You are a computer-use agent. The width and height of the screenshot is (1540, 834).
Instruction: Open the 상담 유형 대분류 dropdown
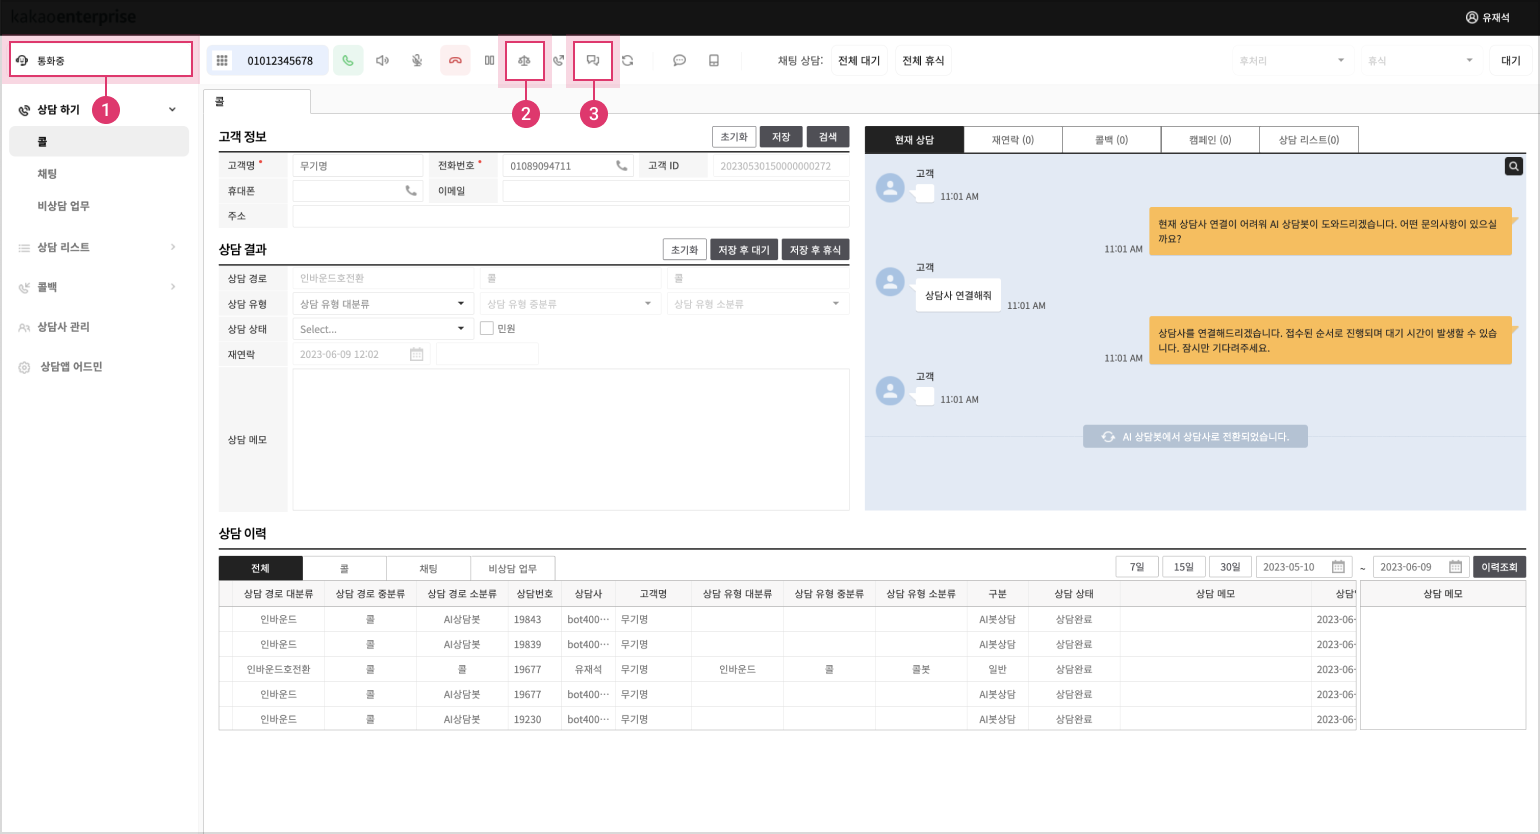[383, 304]
